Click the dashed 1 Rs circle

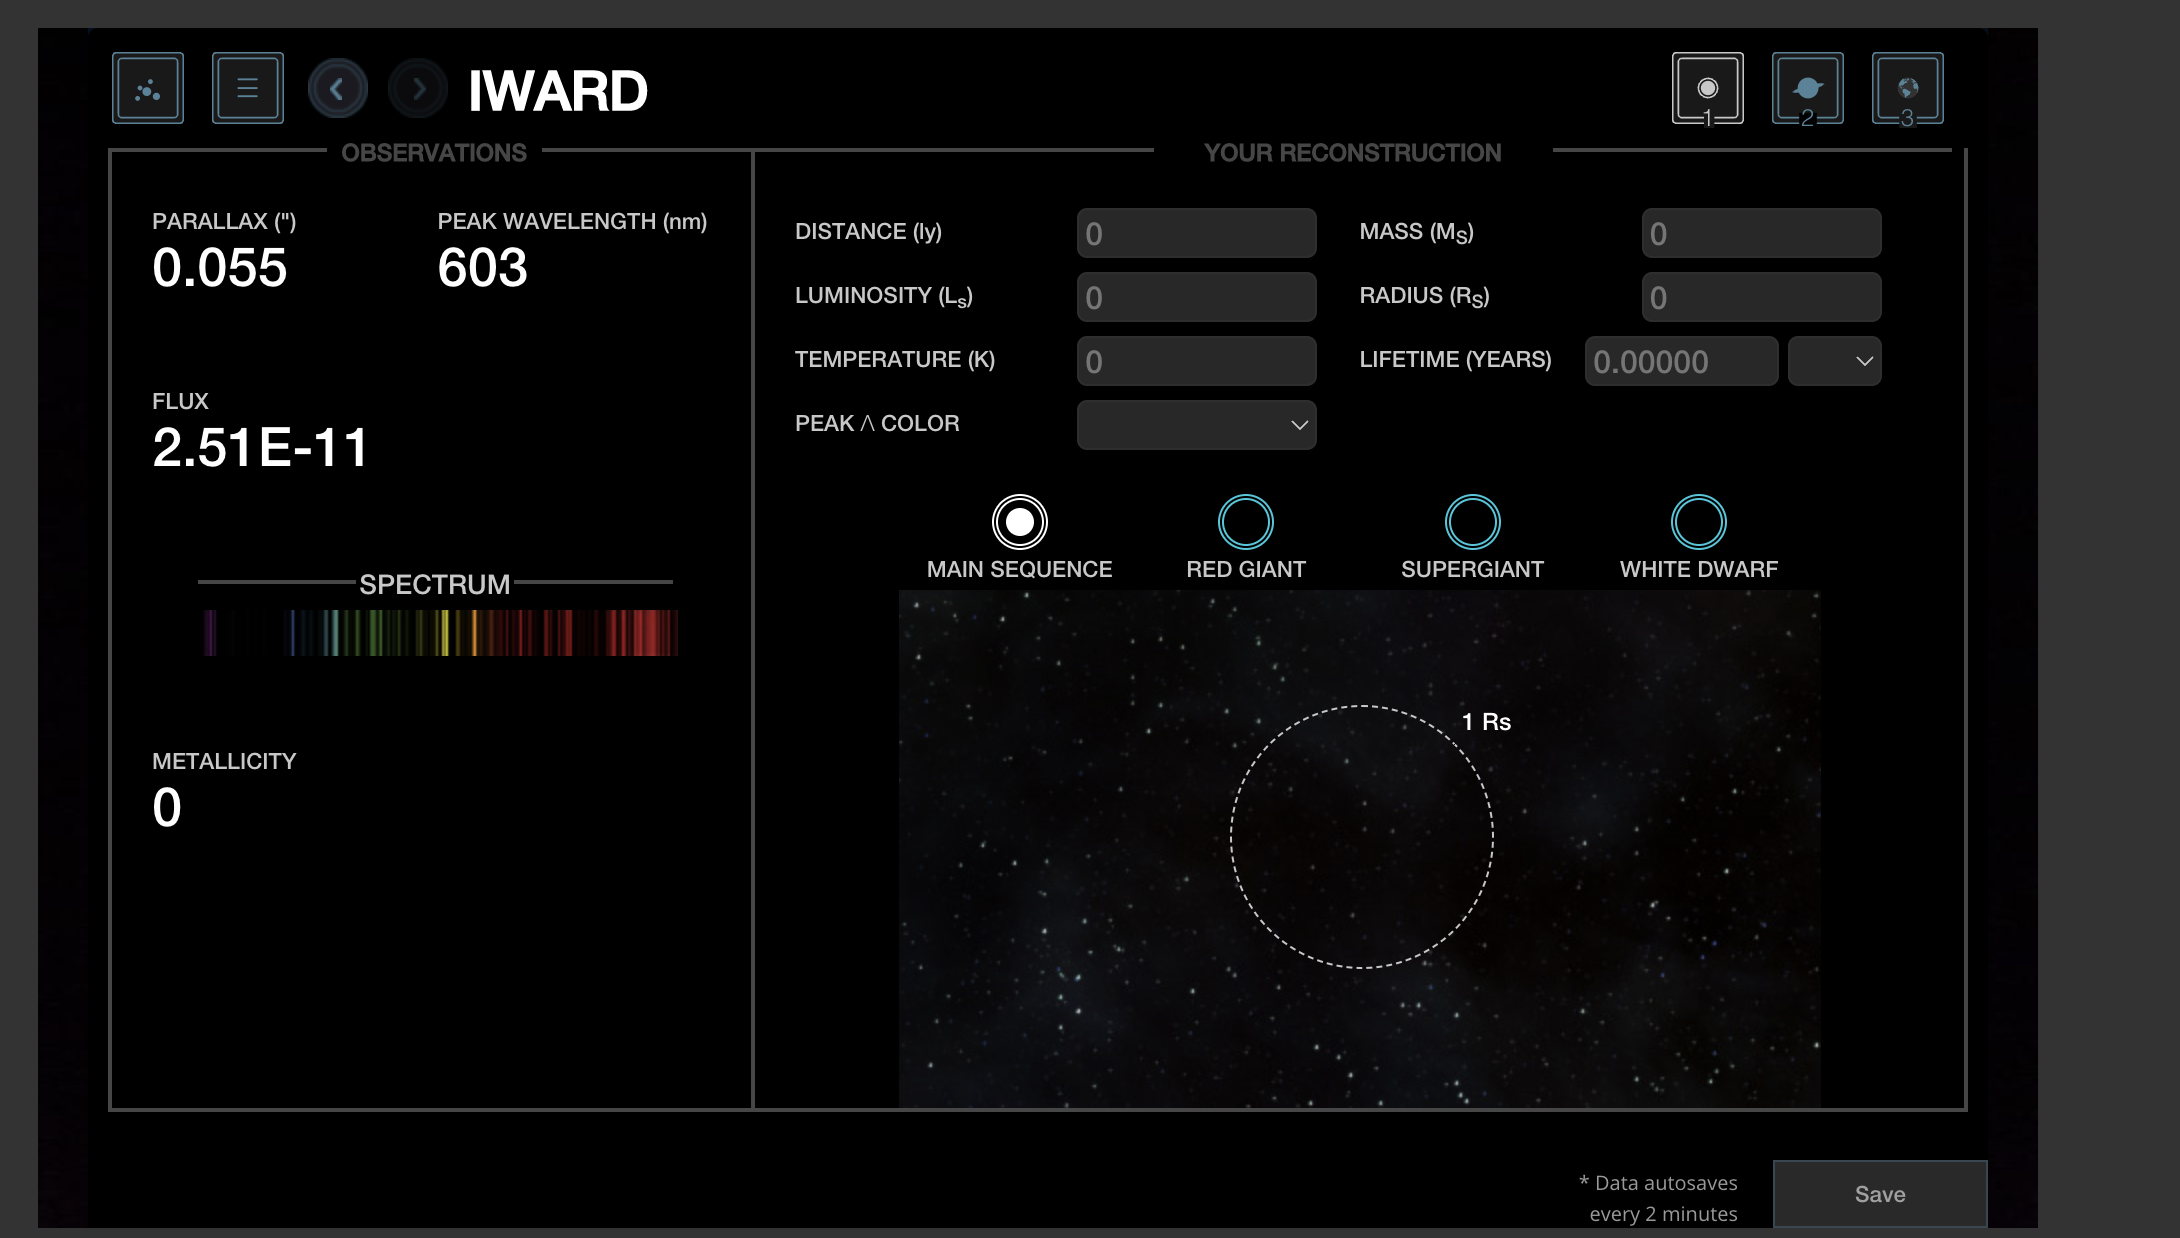tap(1363, 838)
